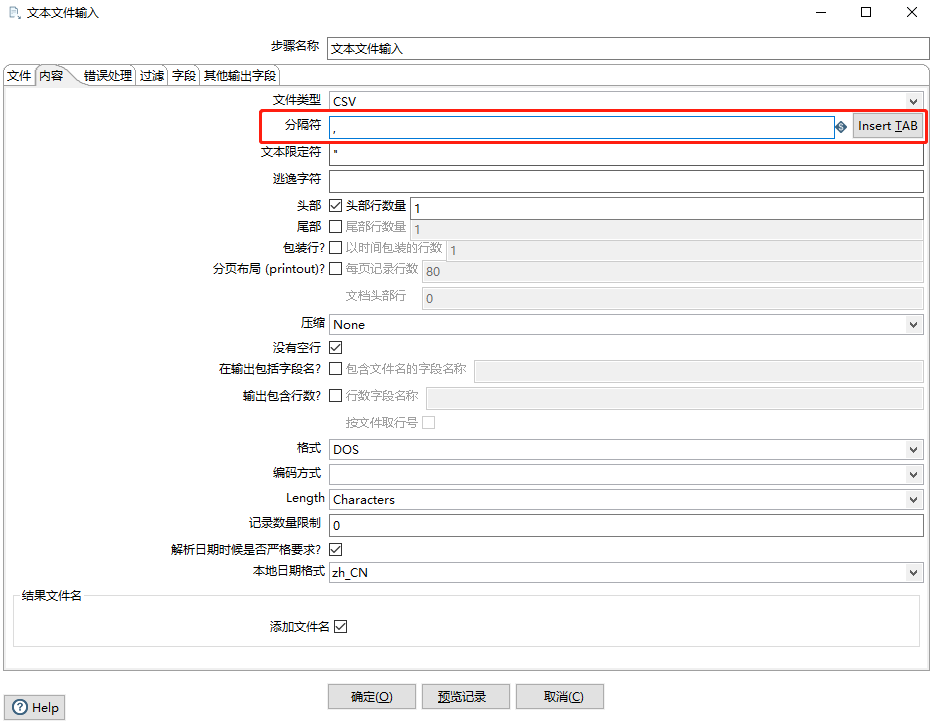Expand the 编码方式 encoding dropdown
This screenshot has width=935, height=725.
click(625, 475)
